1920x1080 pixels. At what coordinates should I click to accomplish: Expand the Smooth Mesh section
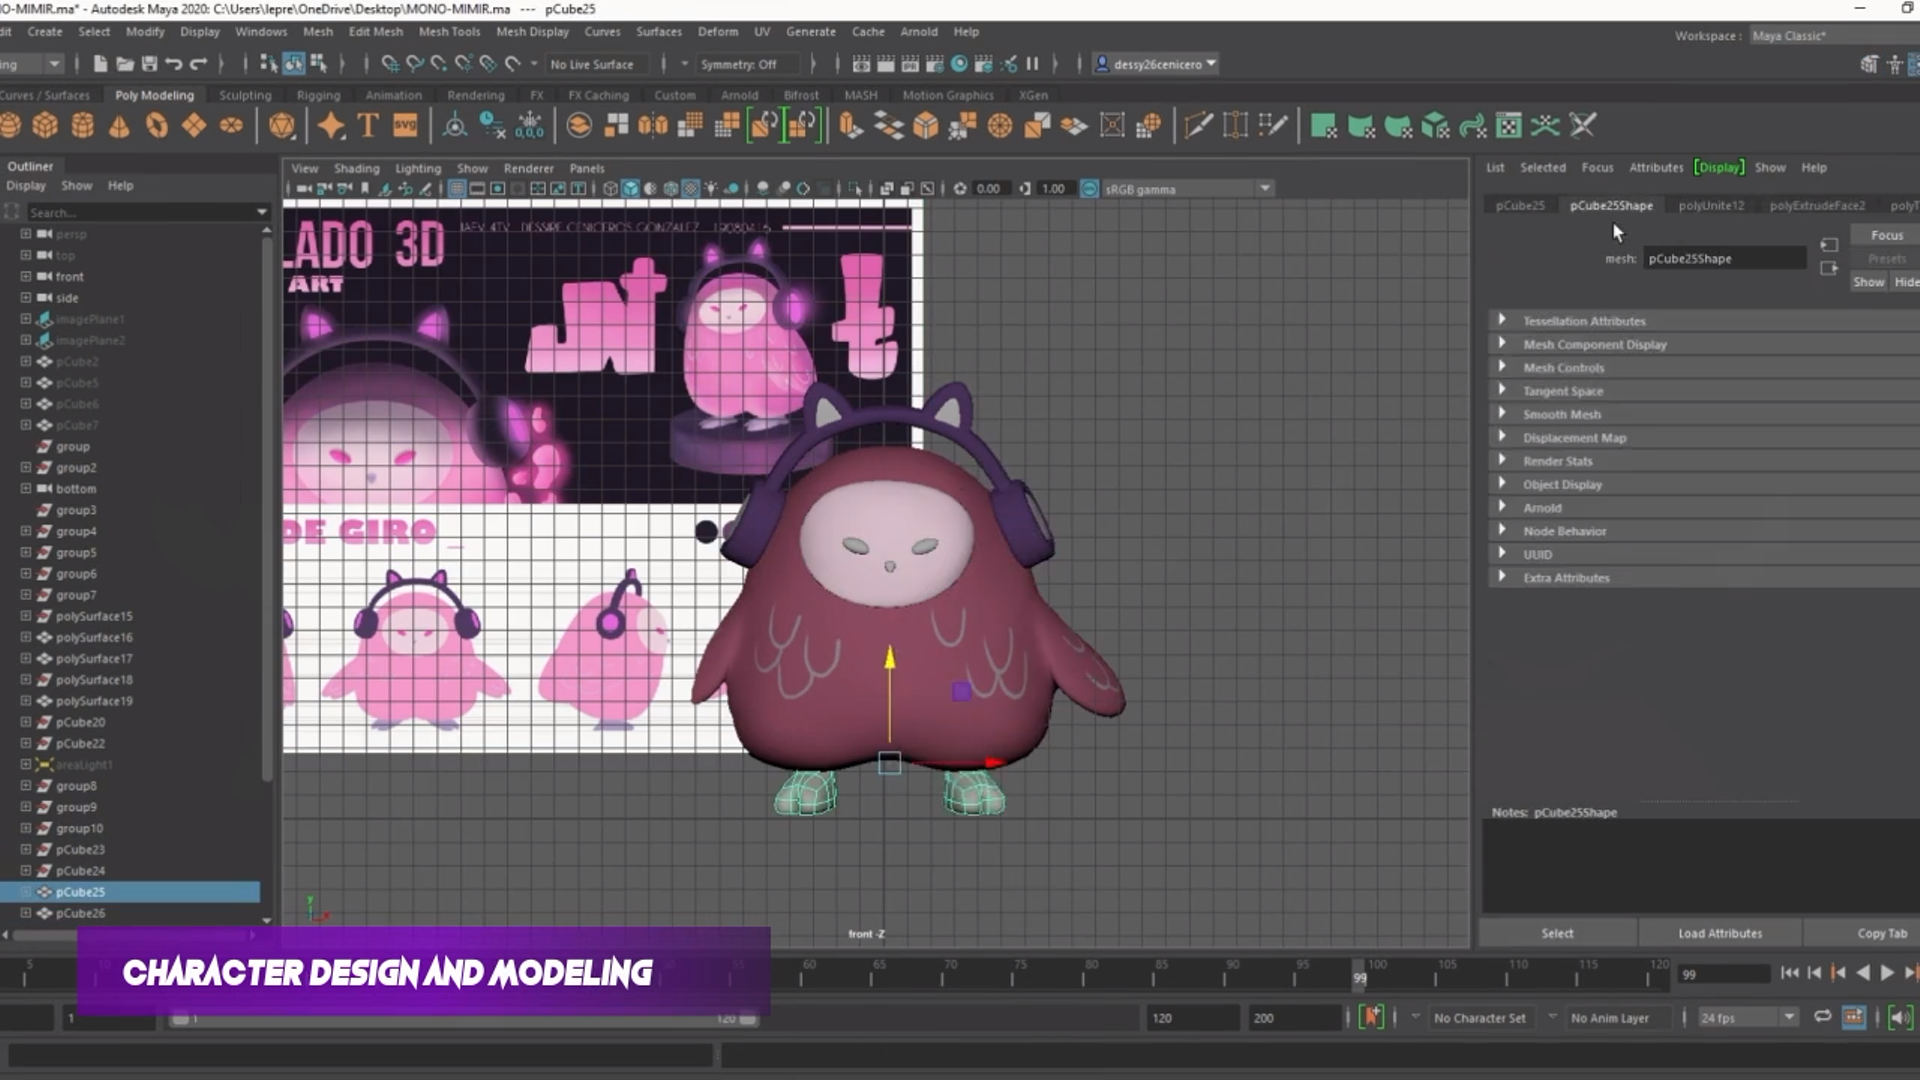(1704, 414)
